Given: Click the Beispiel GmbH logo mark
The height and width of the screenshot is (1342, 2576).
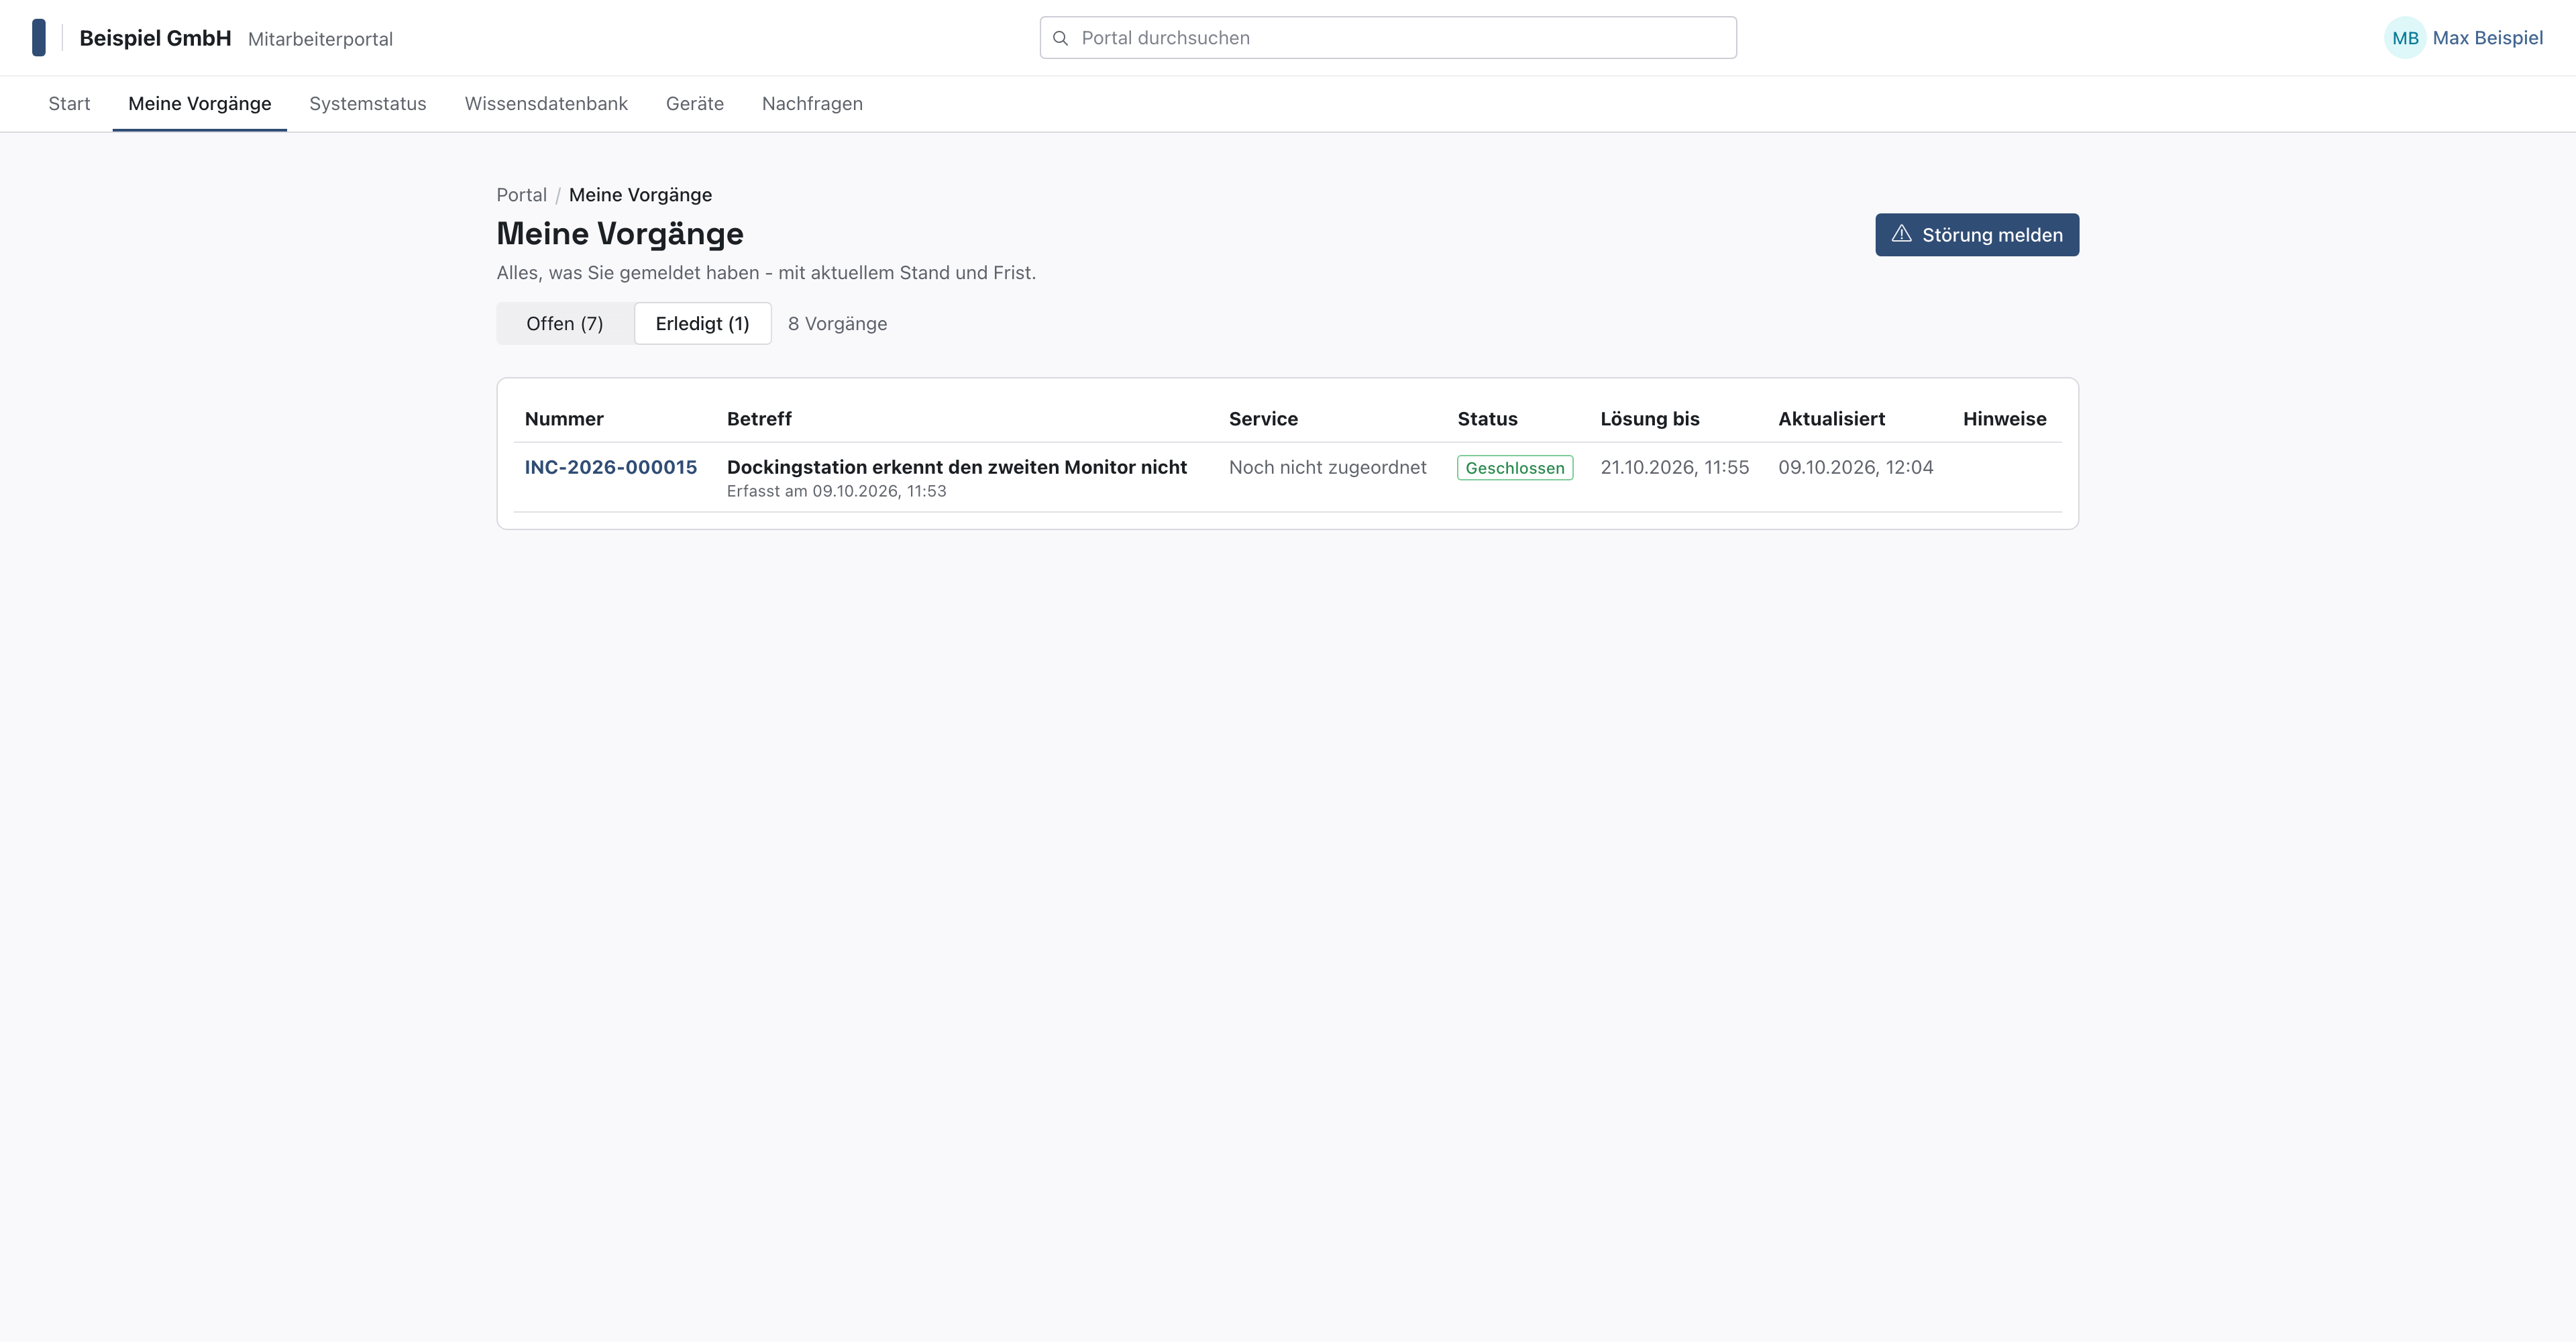Looking at the screenshot, I should point(39,38).
